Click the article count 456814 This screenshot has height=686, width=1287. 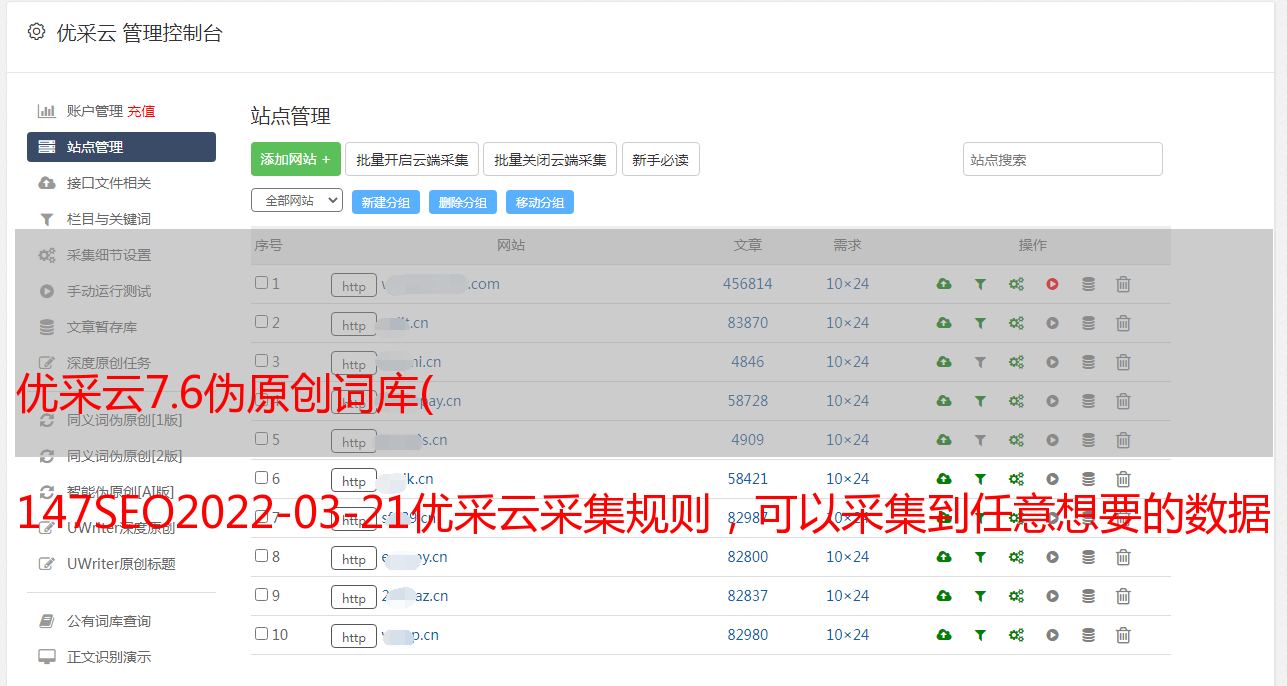click(x=748, y=284)
